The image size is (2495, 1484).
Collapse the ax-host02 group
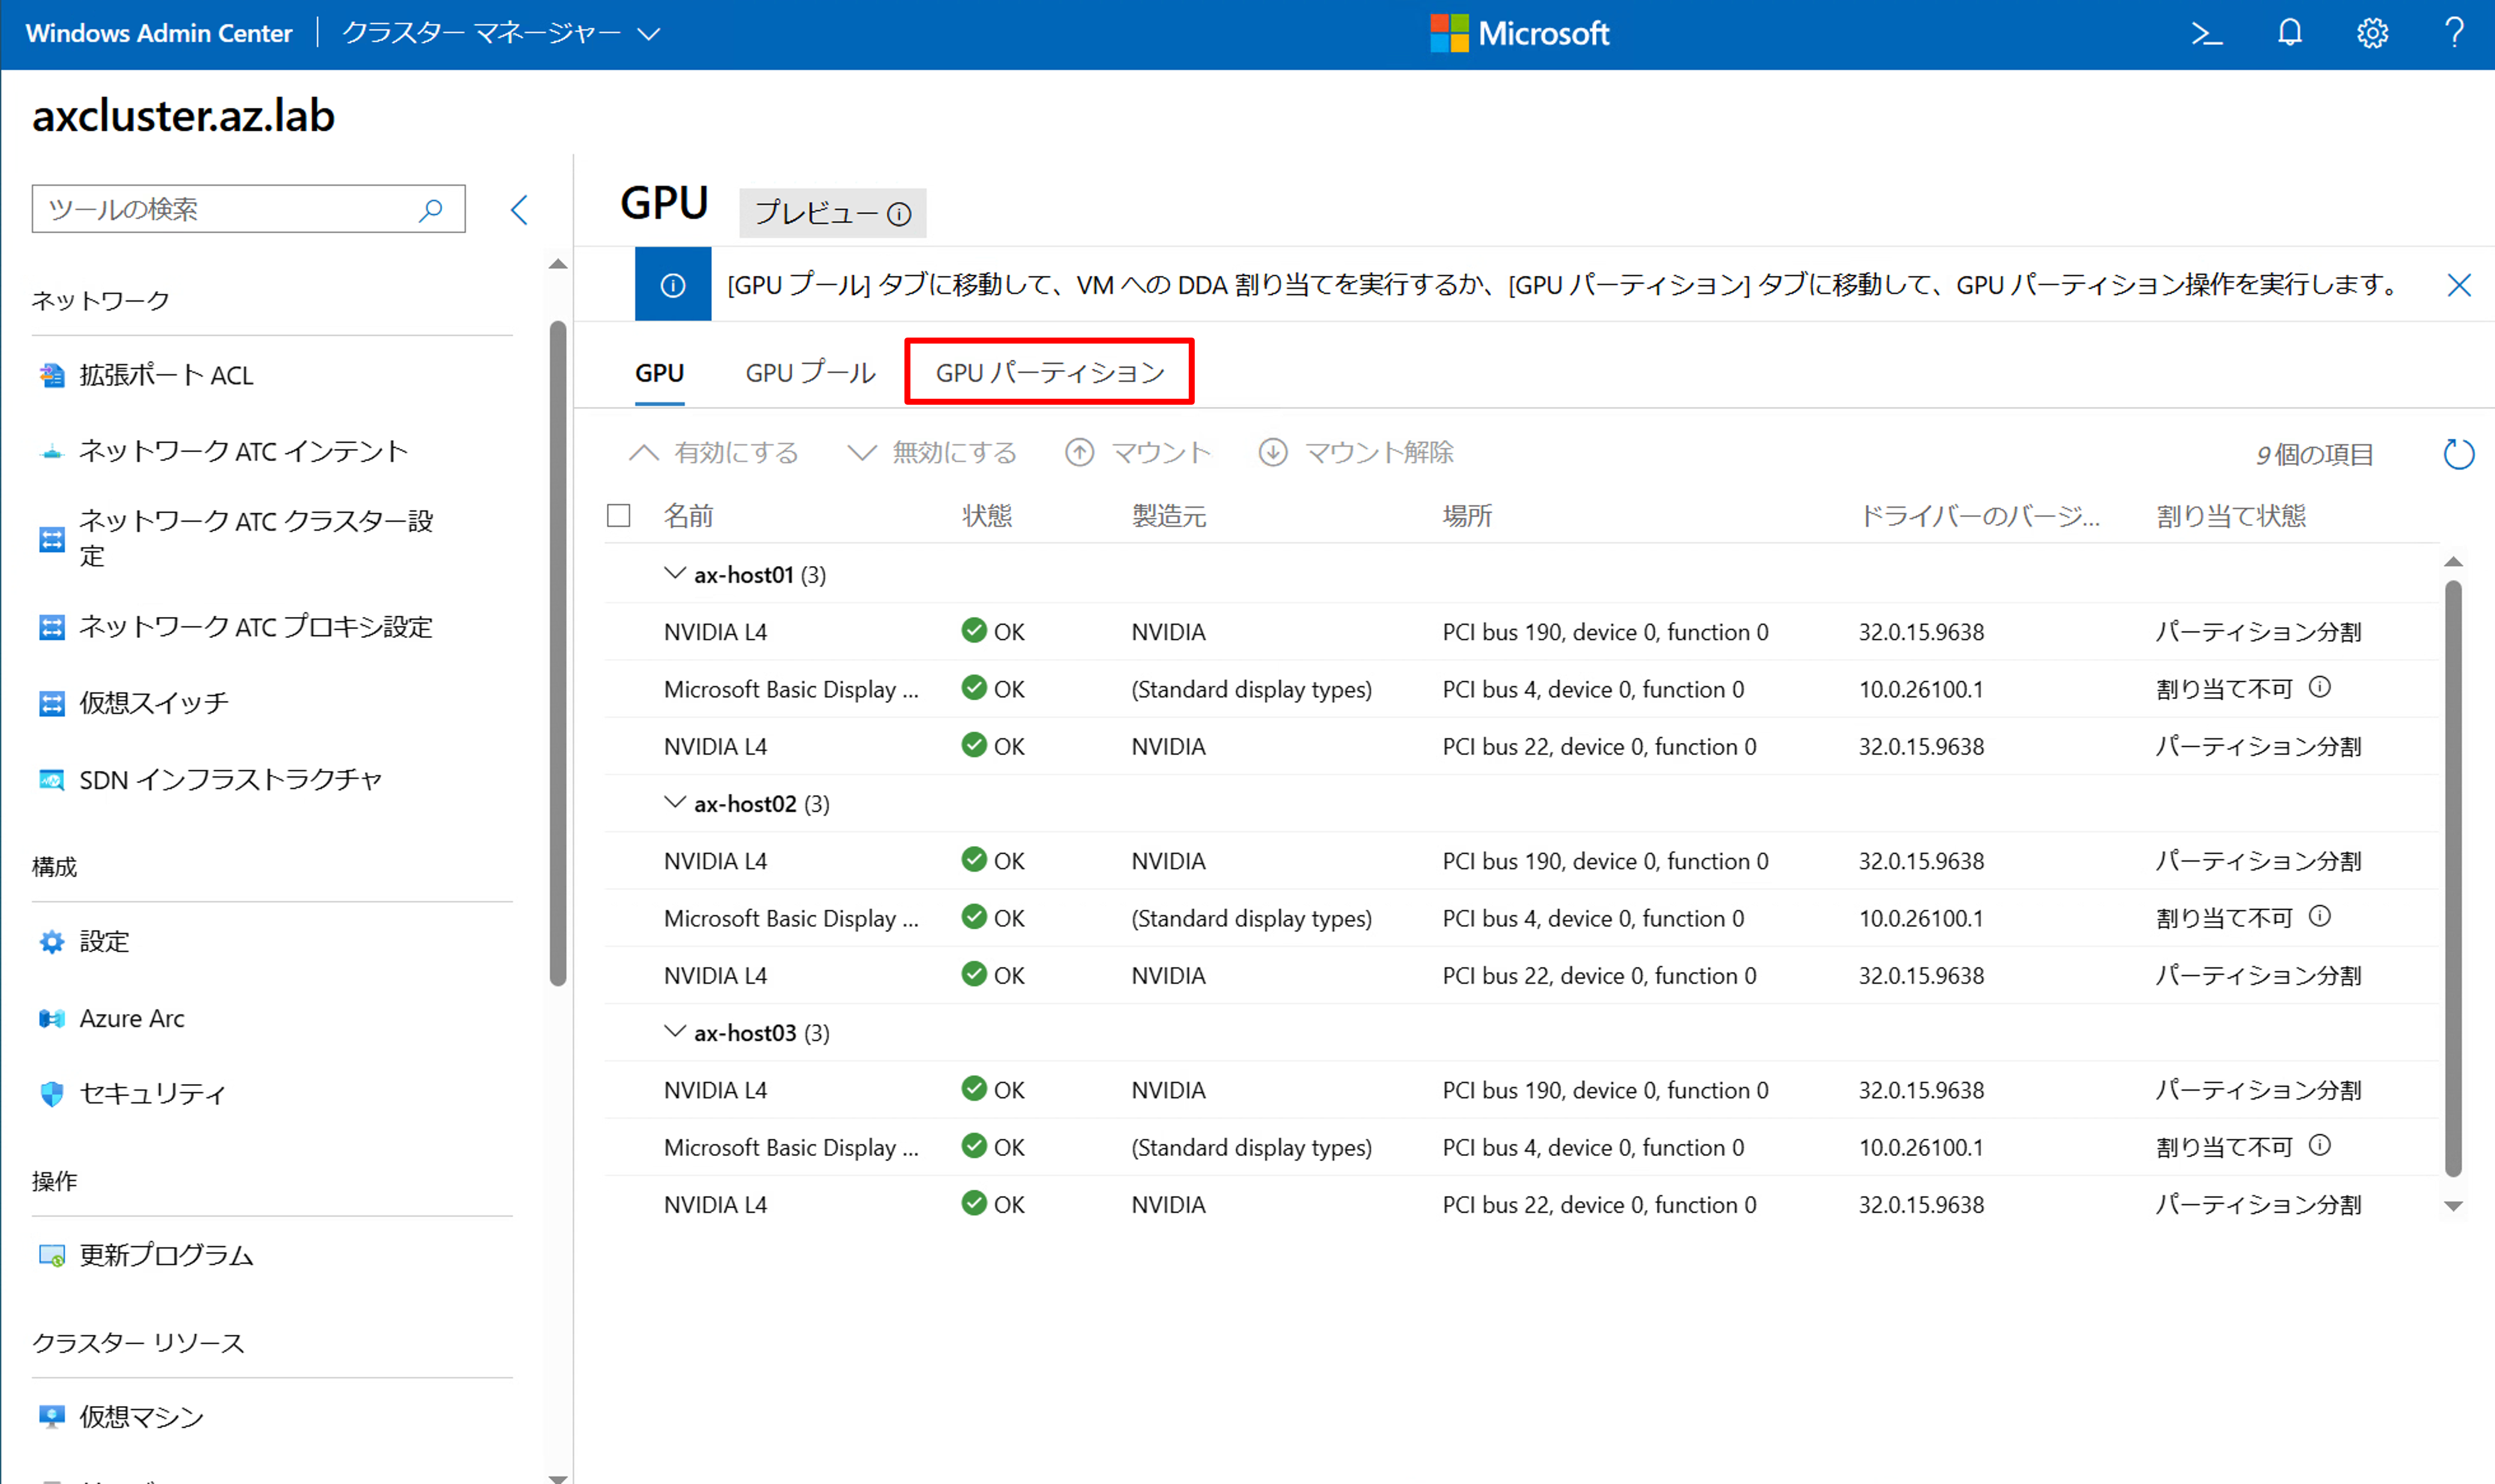[675, 803]
